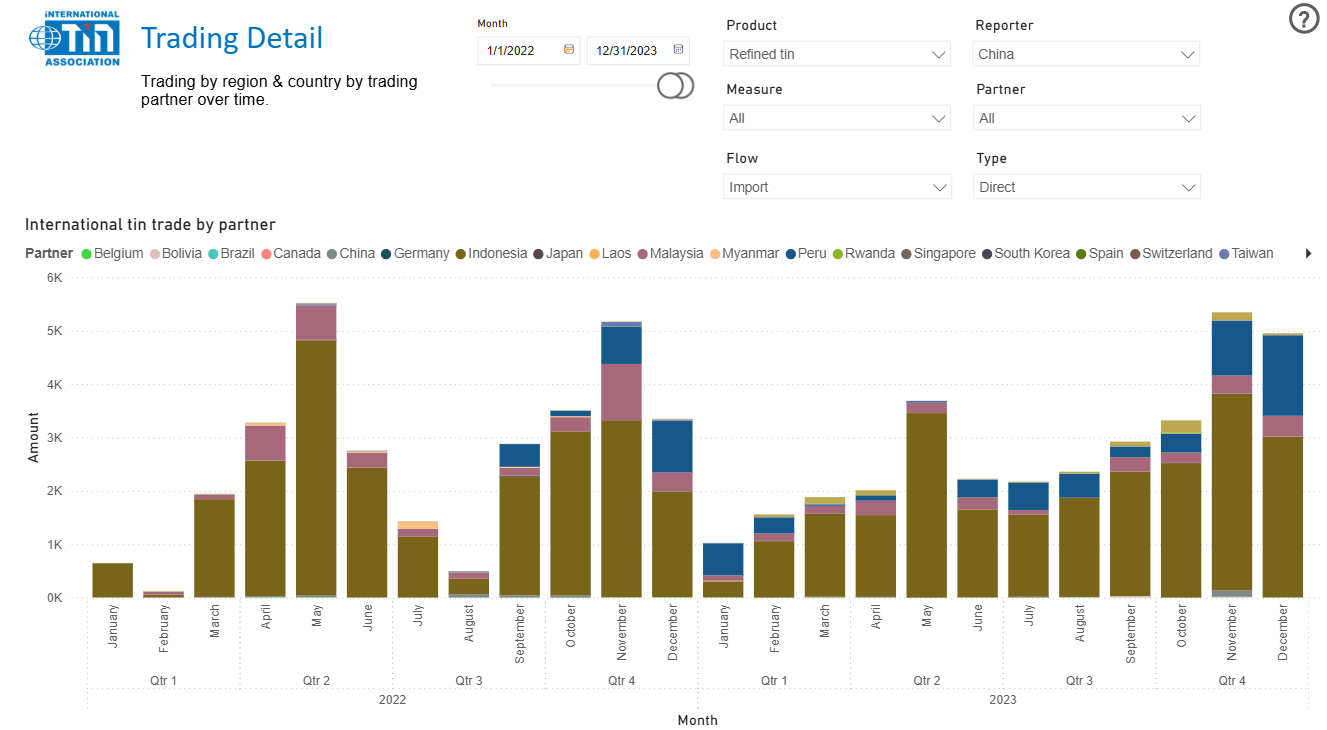The width and height of the screenshot is (1327, 730).
Task: Toggle highlighting of the Malaysia legend item
Action: (672, 253)
